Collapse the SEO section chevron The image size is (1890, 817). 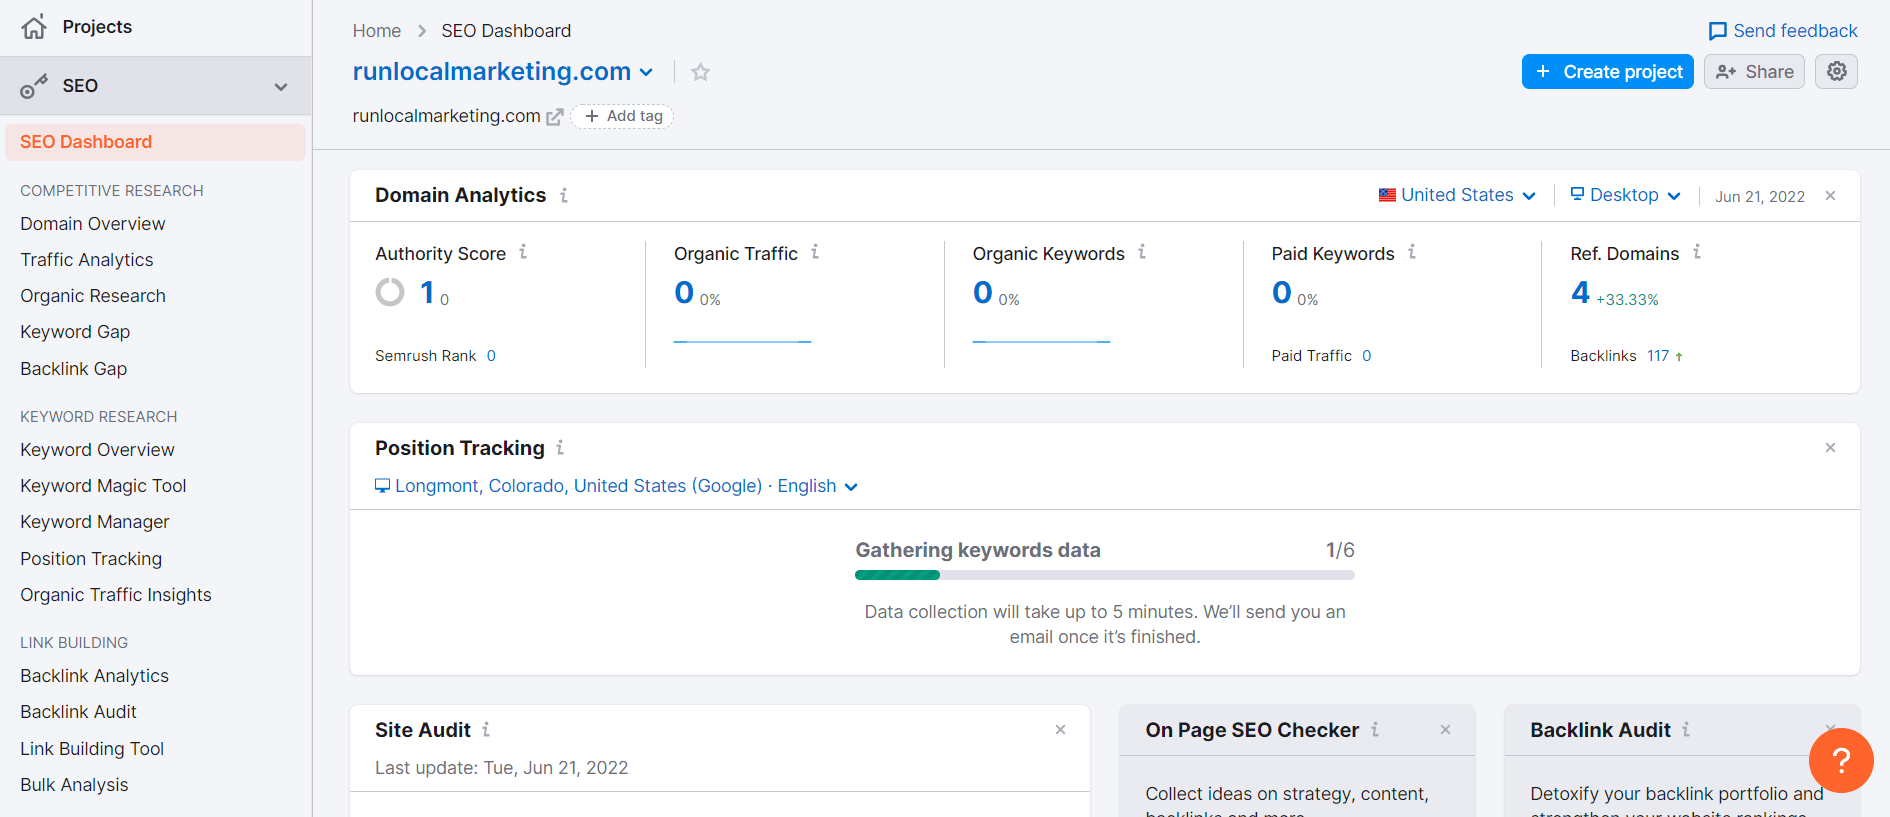[281, 87]
